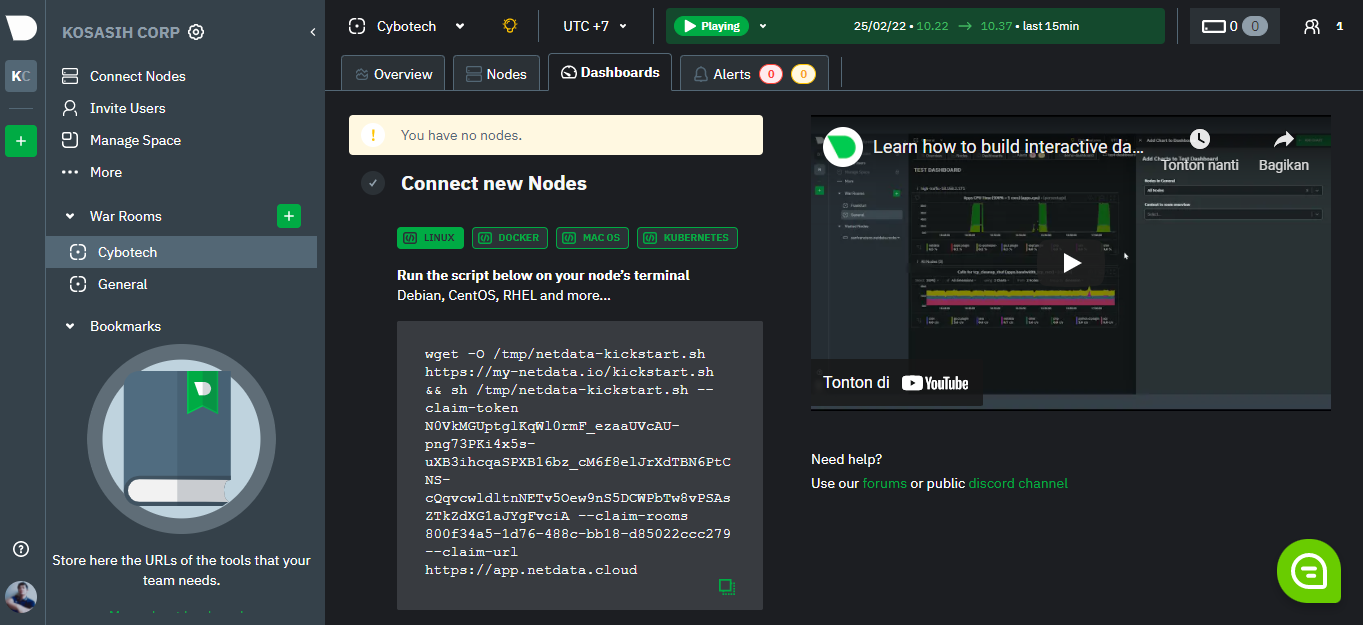Open the UTC +7 timezone dropdown
The image size is (1363, 625).
[x=596, y=26]
